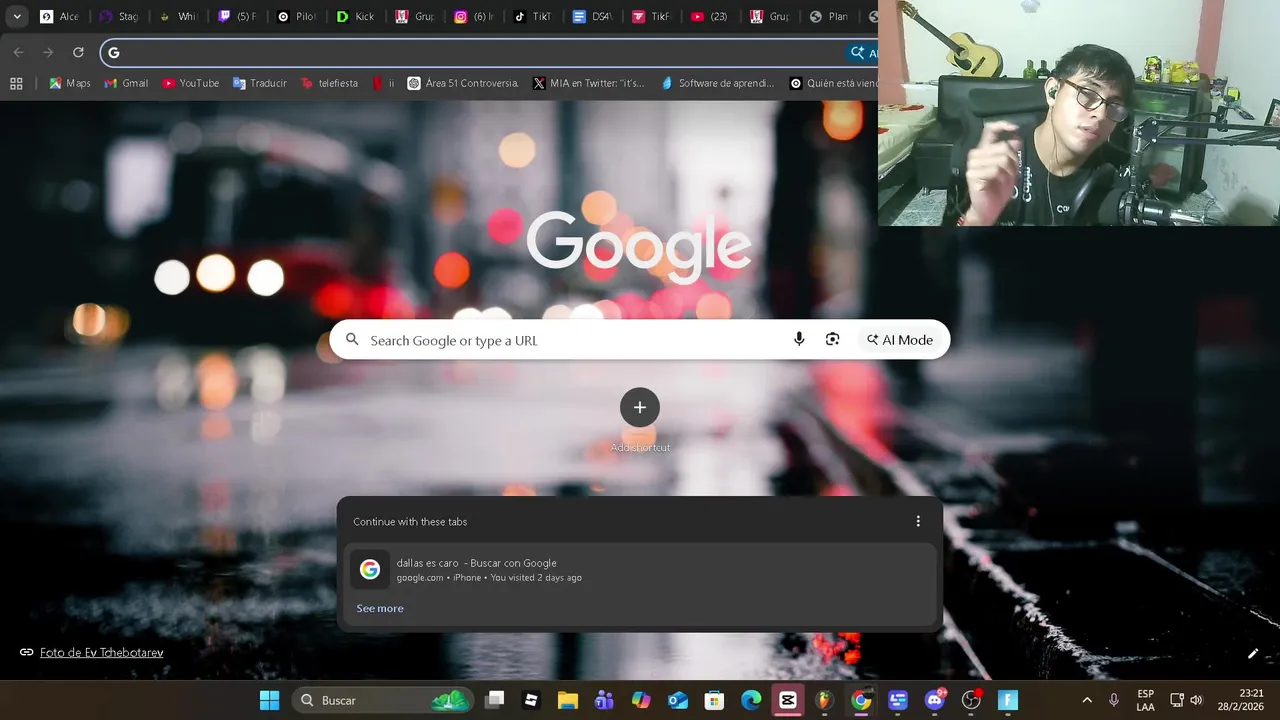Open Outlook from the taskbar
Image resolution: width=1280 pixels, height=720 pixels.
coord(678,700)
